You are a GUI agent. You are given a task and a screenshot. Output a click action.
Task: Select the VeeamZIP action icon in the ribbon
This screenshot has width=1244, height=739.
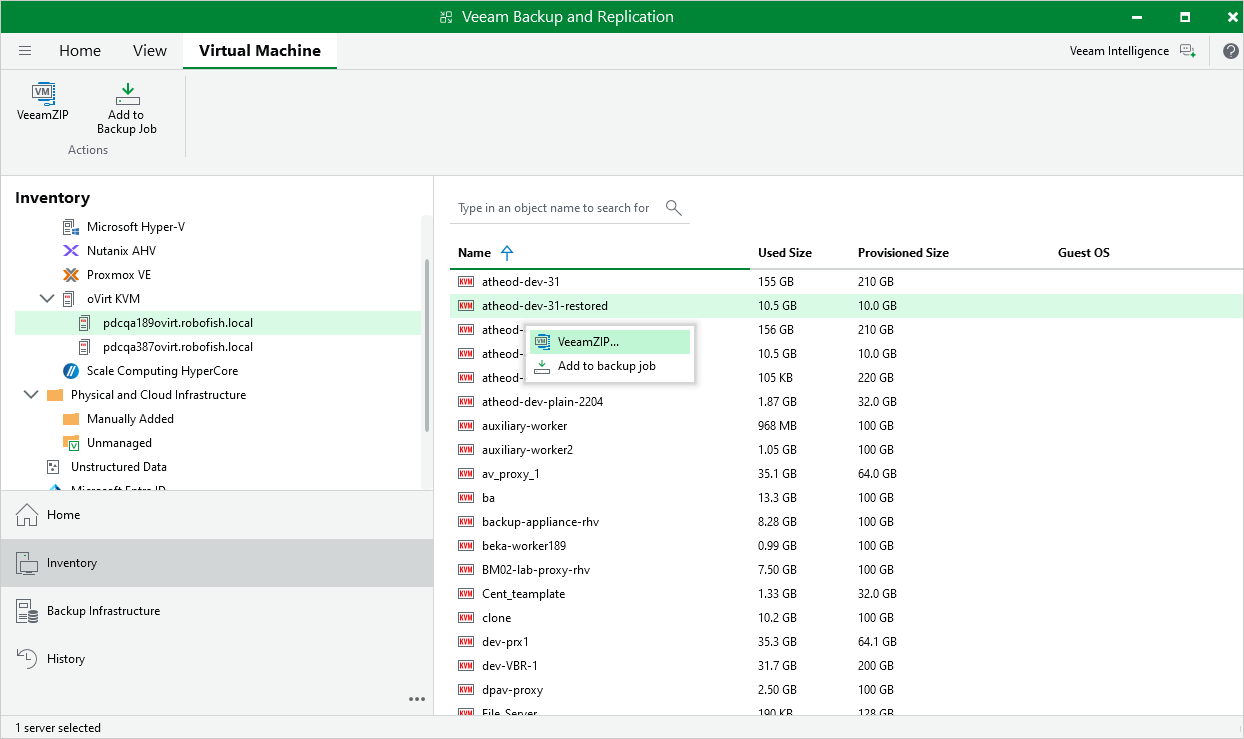pyautogui.click(x=43, y=105)
